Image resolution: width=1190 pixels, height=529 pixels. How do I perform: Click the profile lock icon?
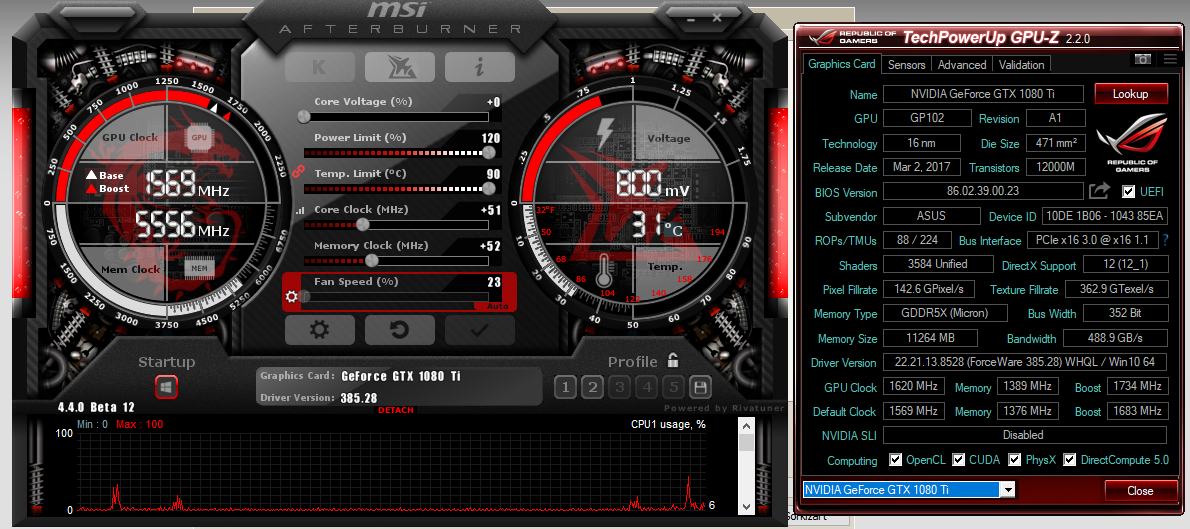(x=672, y=360)
